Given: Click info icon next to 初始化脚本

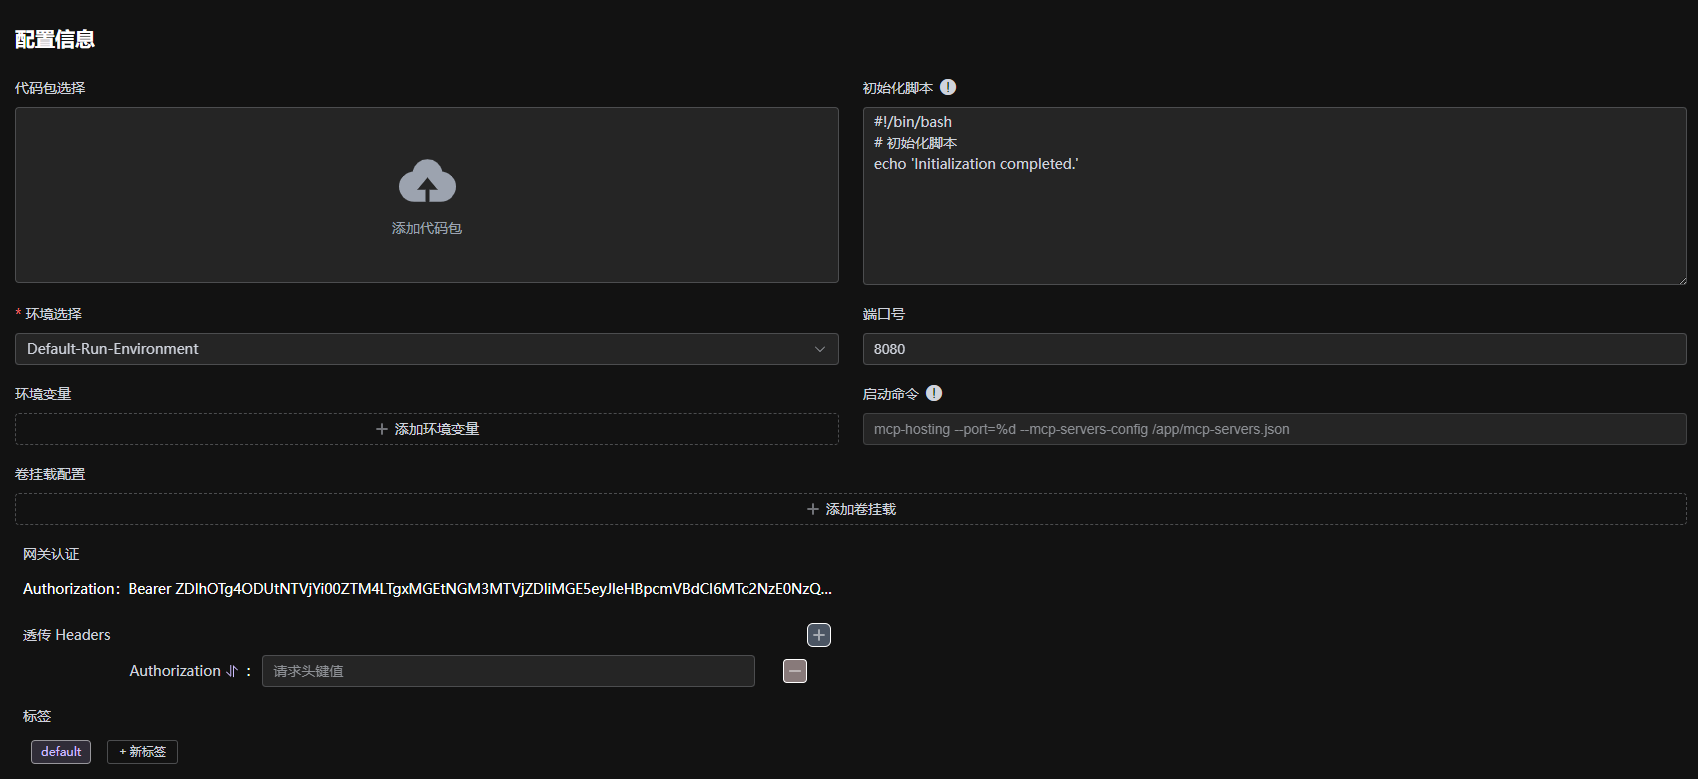Looking at the screenshot, I should pos(948,88).
